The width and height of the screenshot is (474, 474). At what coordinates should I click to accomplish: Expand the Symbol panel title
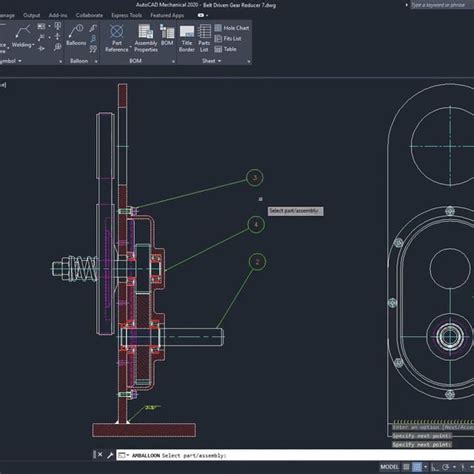tap(11, 61)
